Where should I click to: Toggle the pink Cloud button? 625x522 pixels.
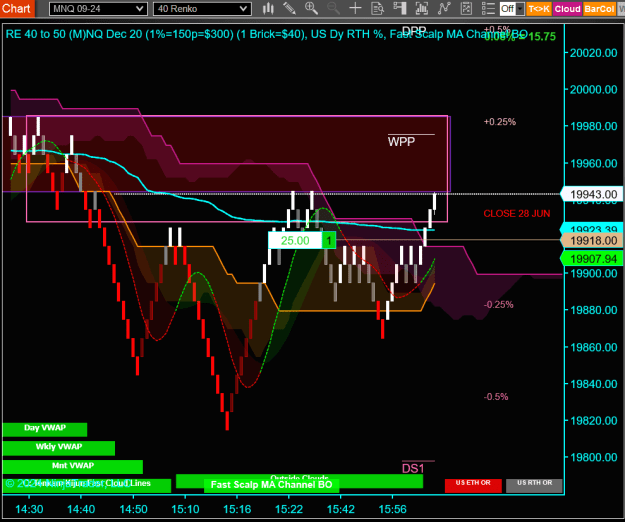pyautogui.click(x=567, y=9)
